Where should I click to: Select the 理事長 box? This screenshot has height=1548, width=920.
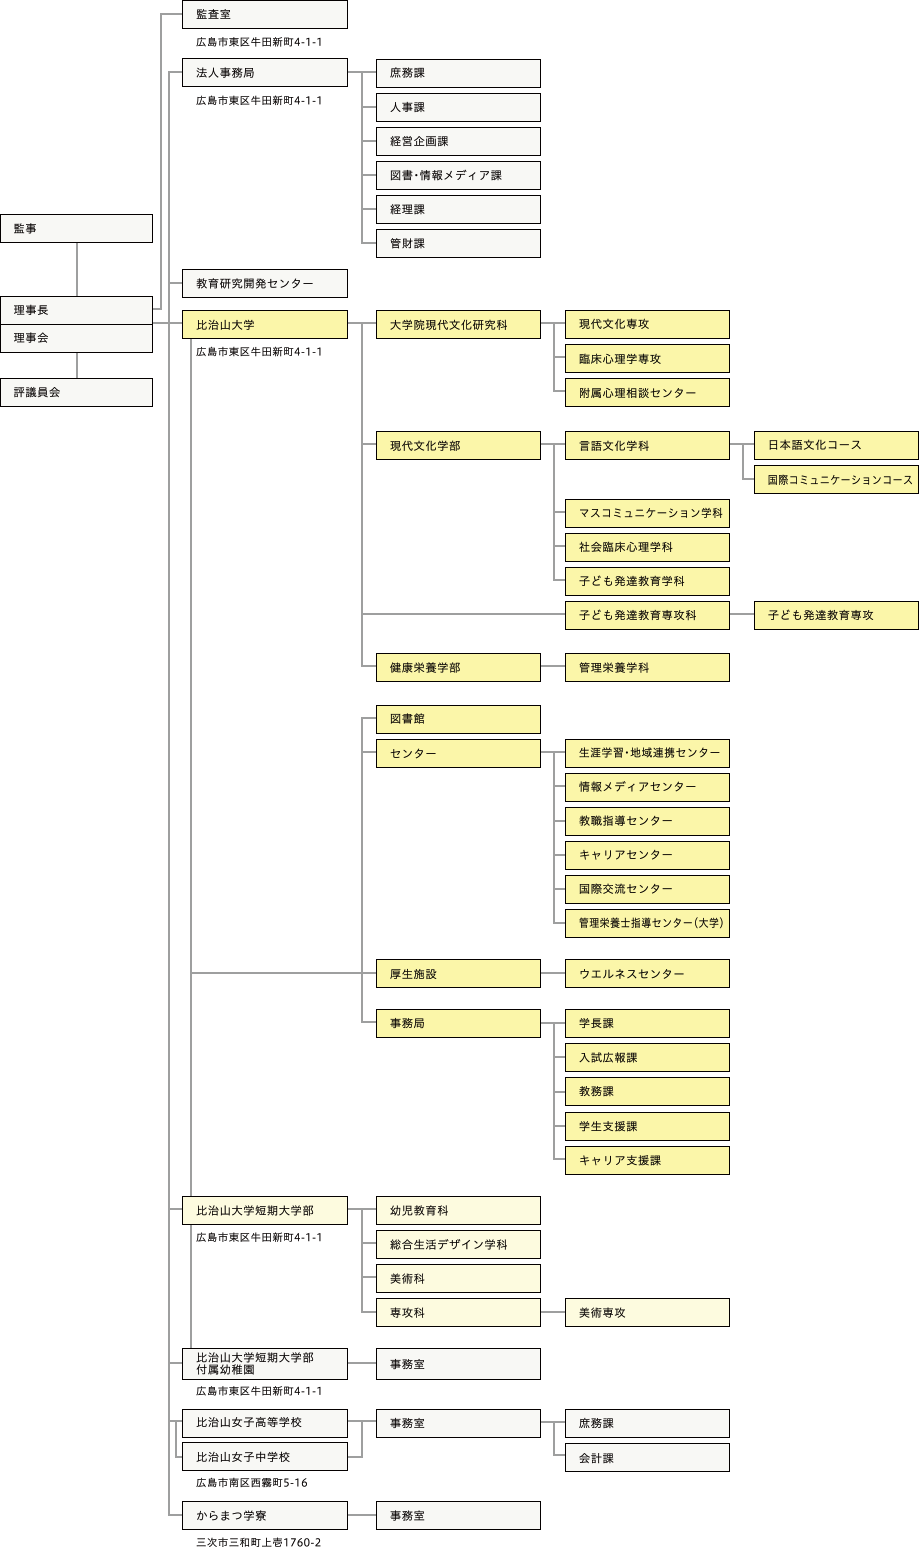tap(77, 310)
